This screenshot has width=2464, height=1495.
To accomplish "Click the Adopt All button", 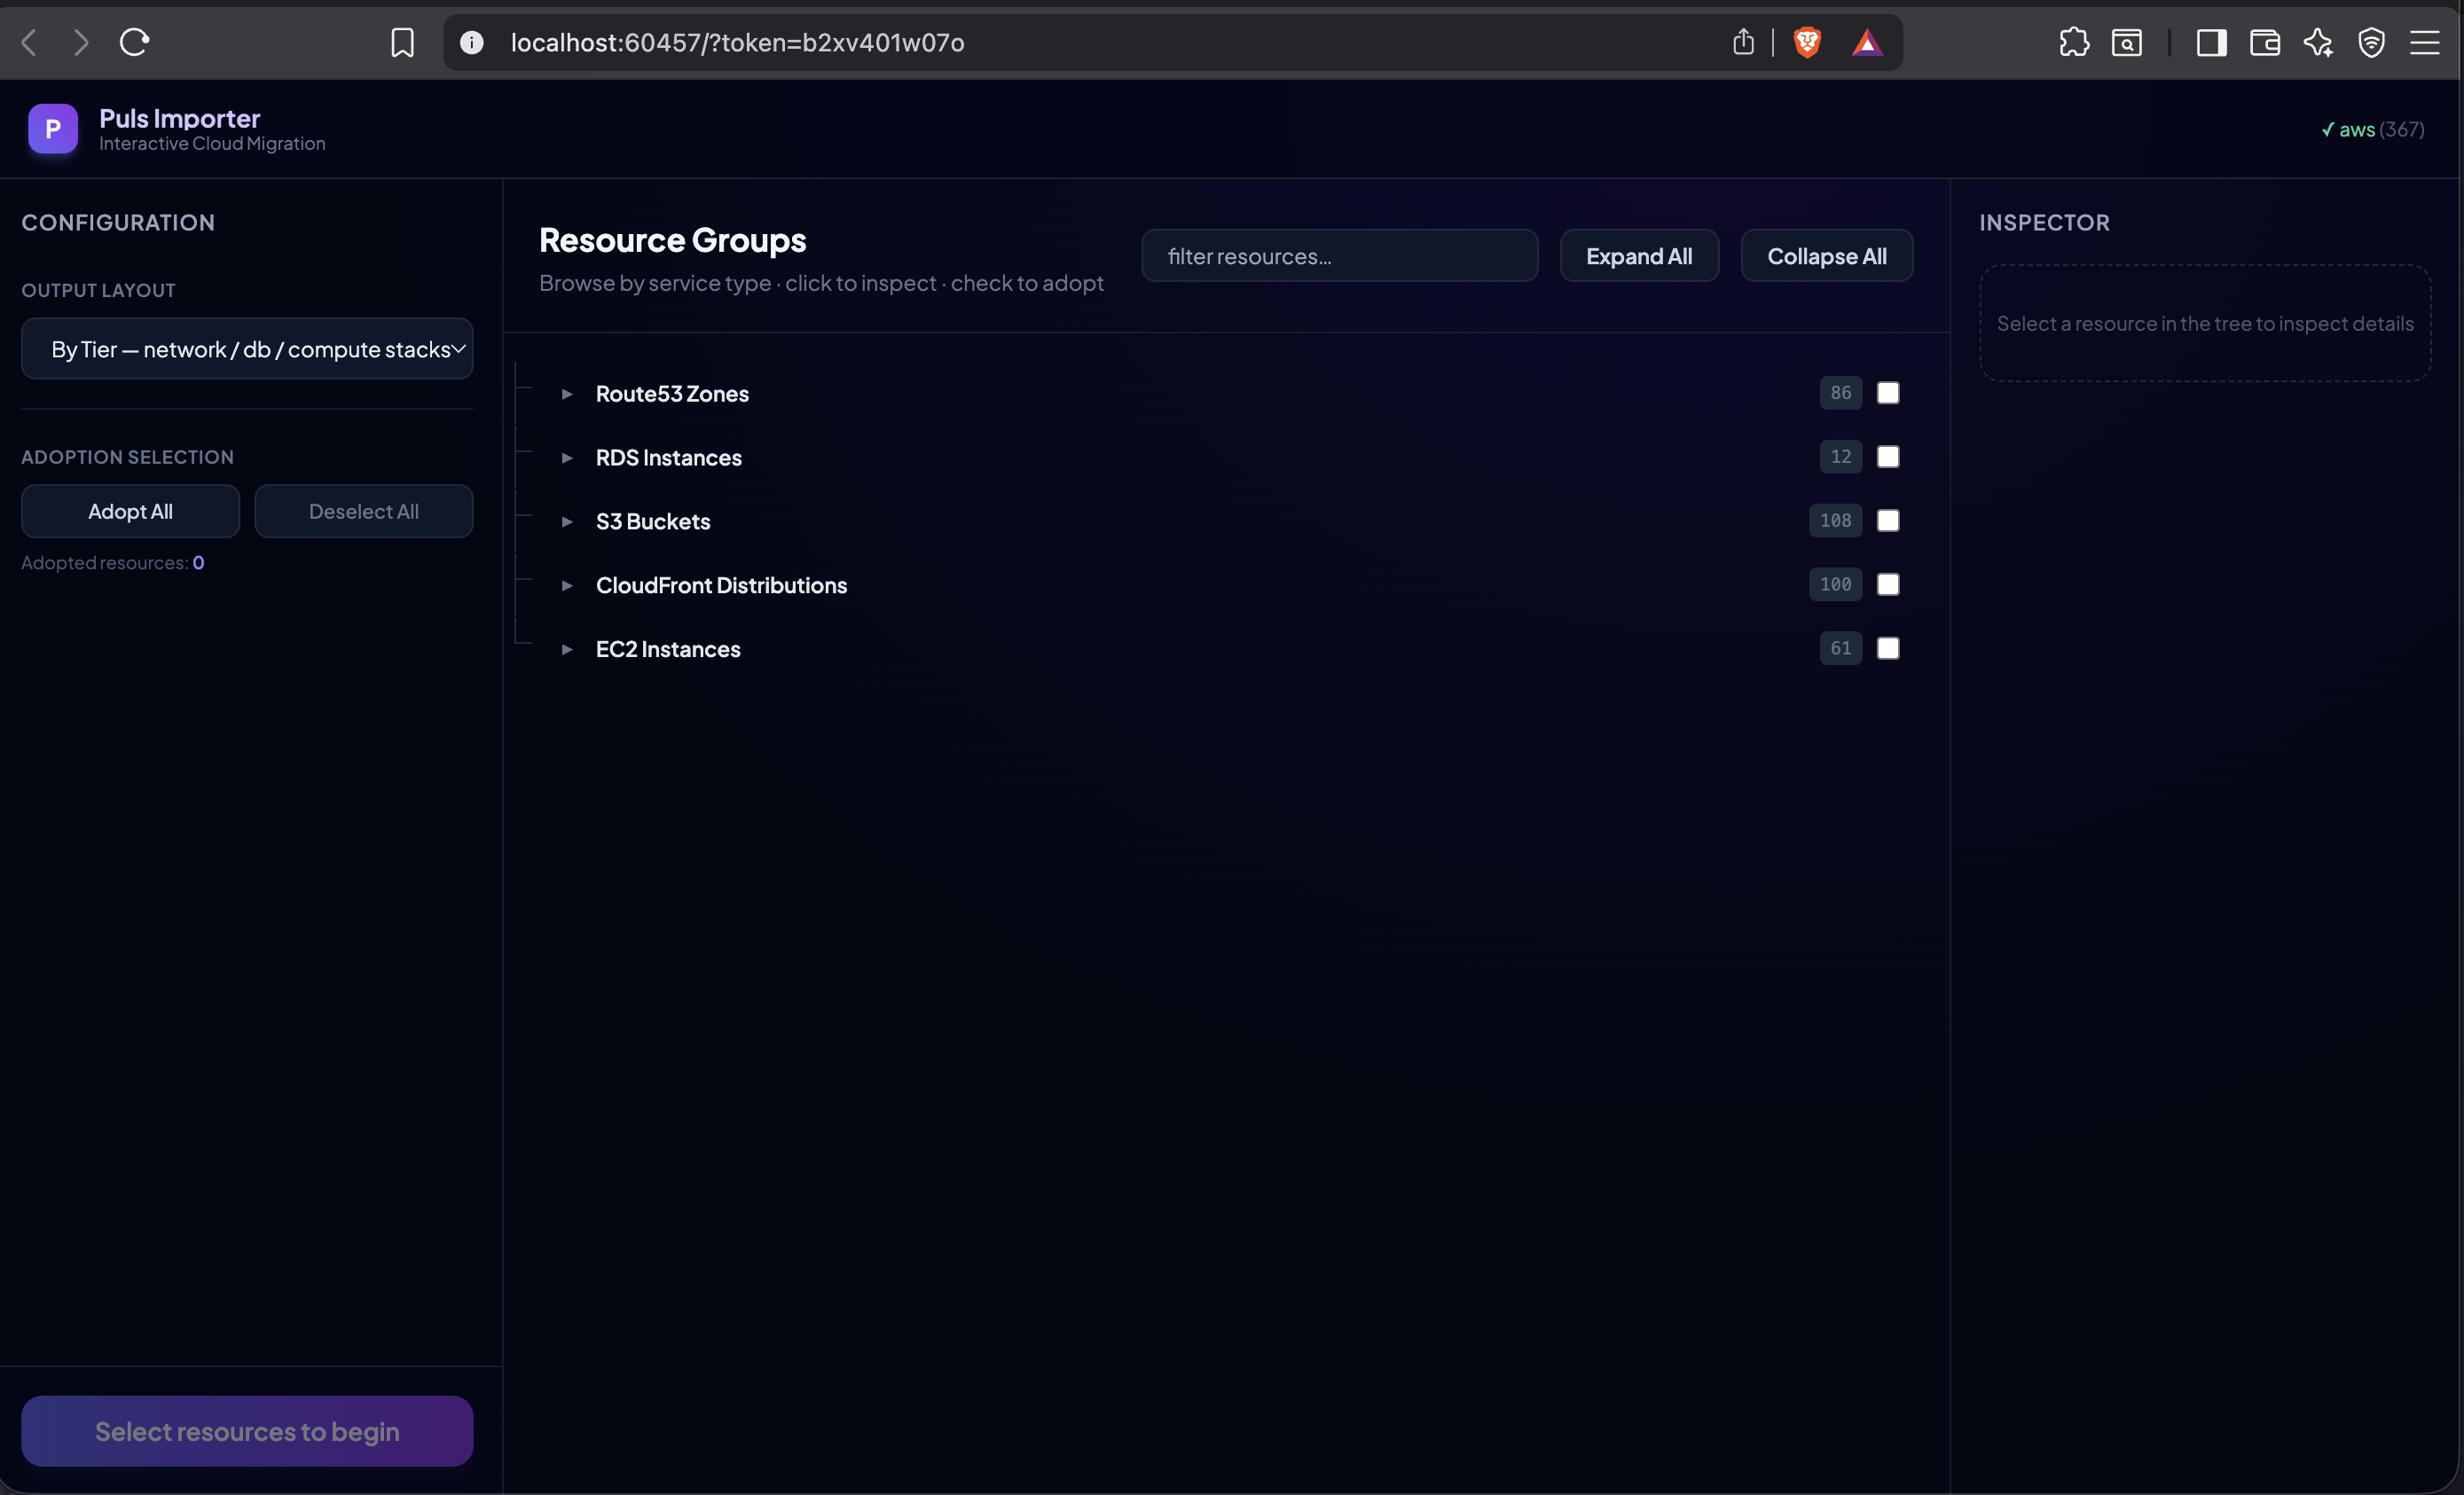I will pos(130,511).
